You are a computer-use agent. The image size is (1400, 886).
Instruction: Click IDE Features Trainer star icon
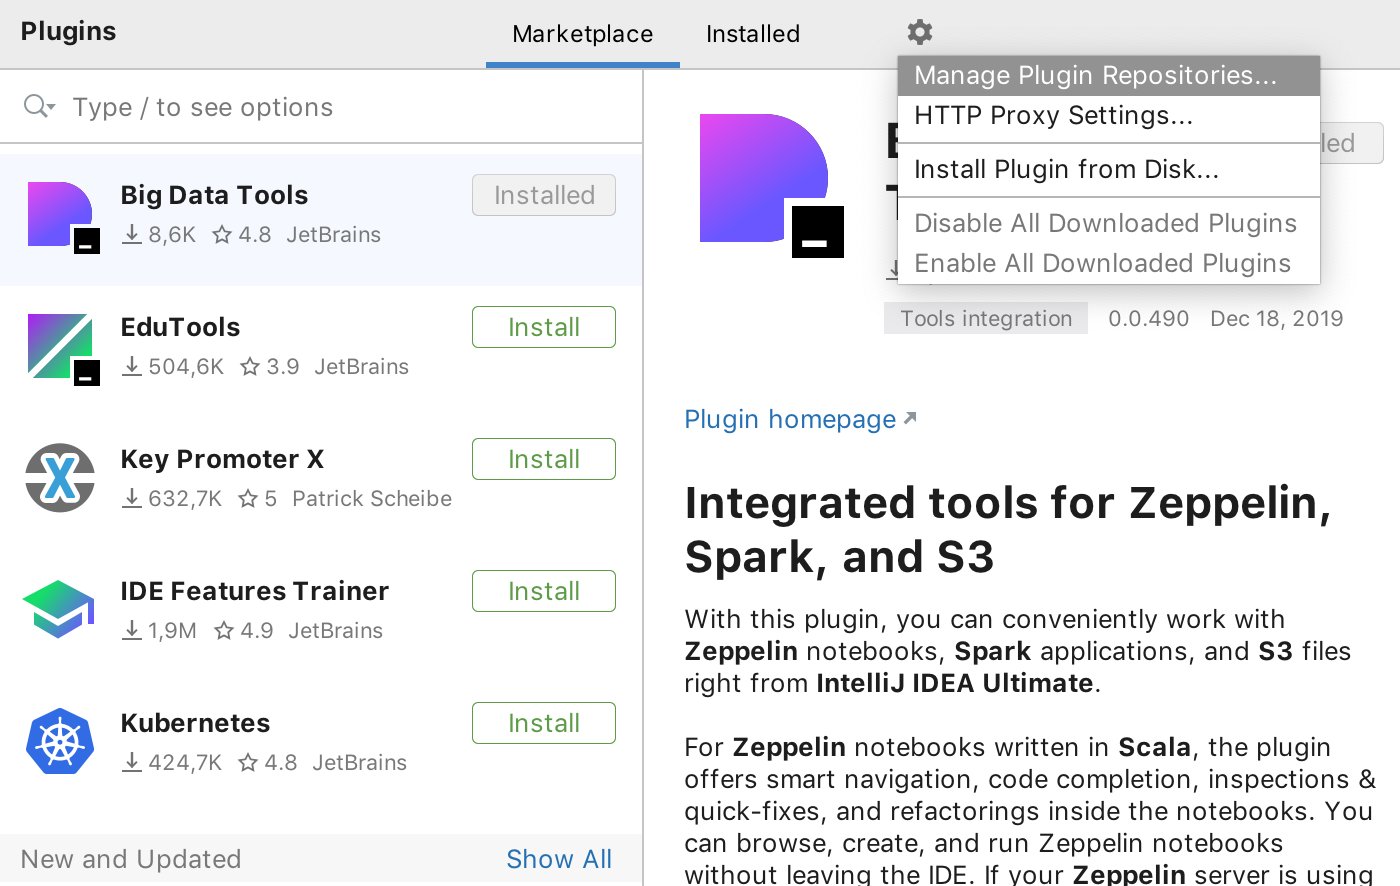point(224,630)
